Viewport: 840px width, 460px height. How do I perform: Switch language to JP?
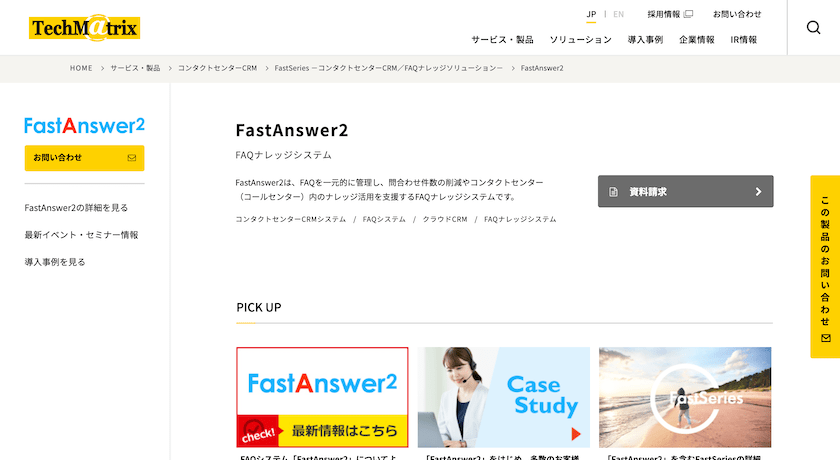coord(591,14)
